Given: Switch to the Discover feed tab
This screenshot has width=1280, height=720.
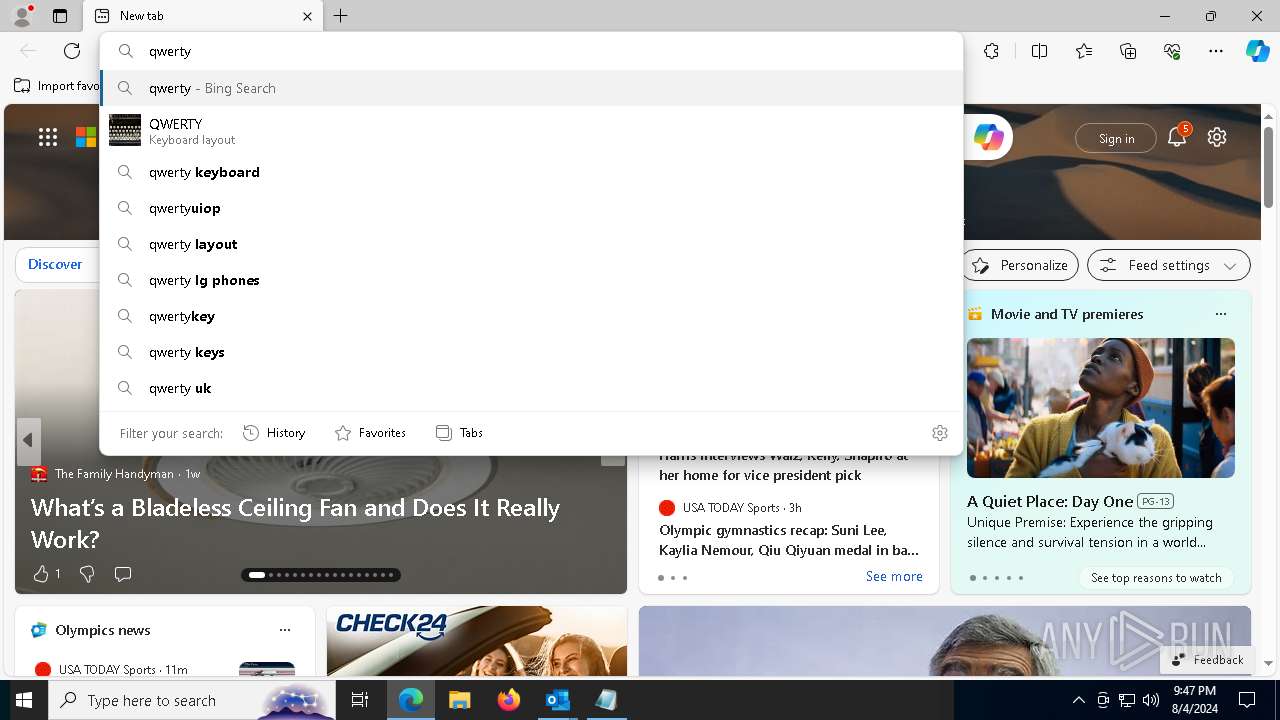Looking at the screenshot, I should 55,265.
